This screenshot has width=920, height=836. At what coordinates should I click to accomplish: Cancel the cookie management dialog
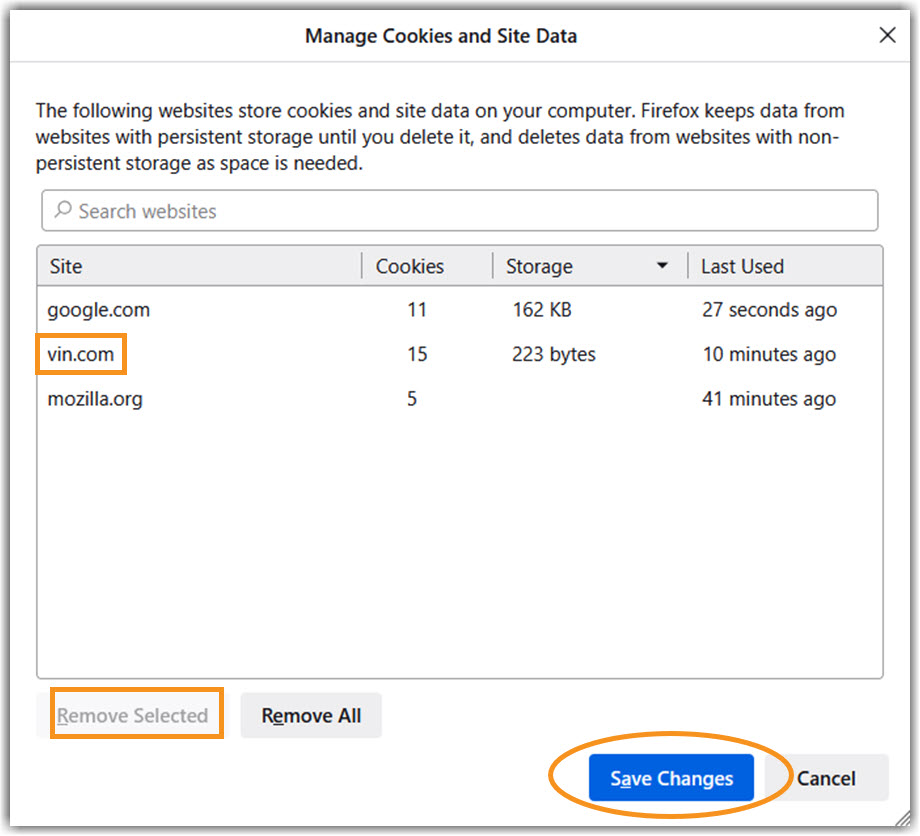[827, 778]
